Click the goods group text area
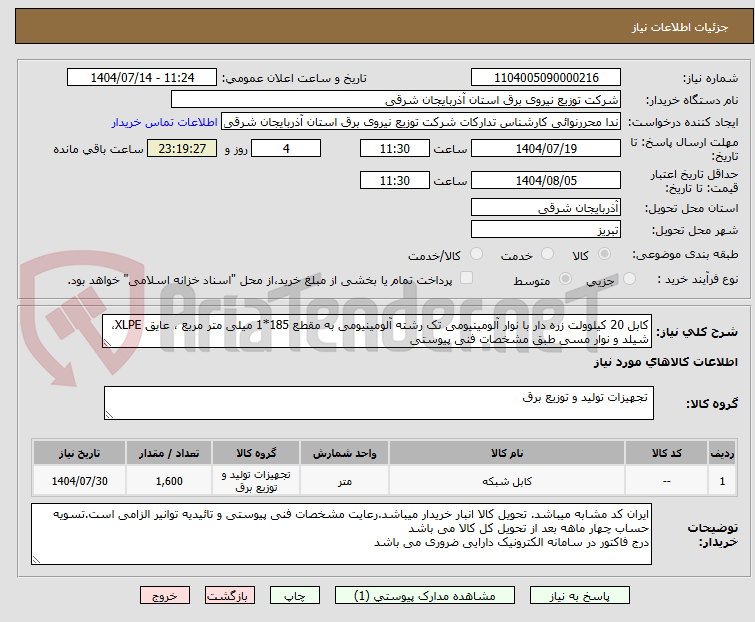The width and height of the screenshot is (755, 622). [379, 403]
